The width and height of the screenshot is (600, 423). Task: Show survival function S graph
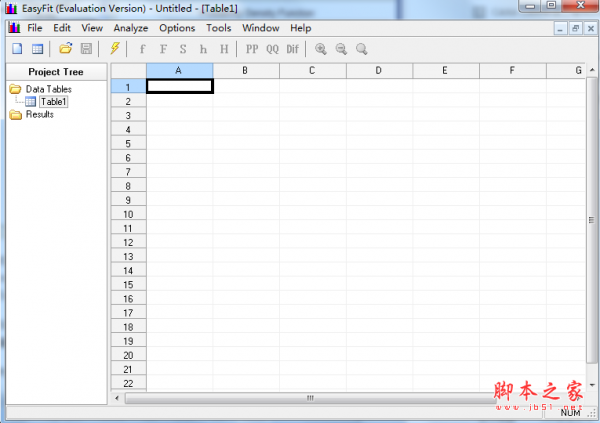[183, 49]
